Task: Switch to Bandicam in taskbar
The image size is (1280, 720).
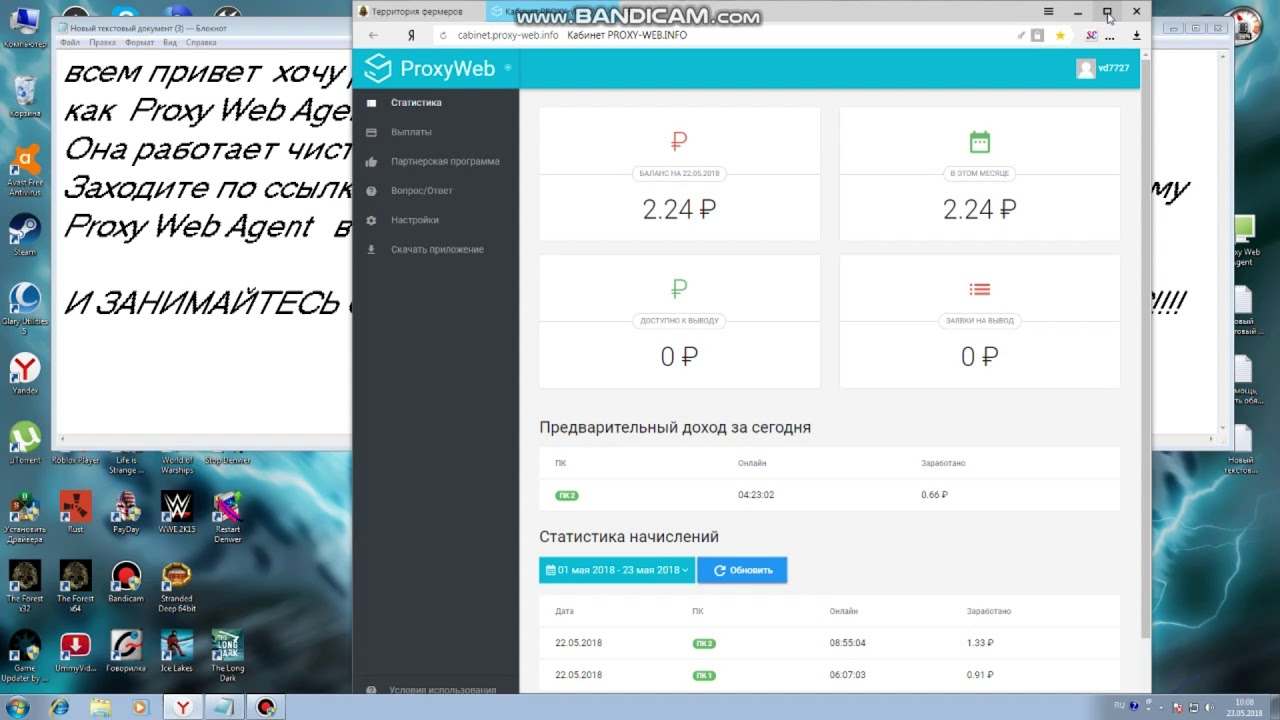Action: (x=266, y=707)
